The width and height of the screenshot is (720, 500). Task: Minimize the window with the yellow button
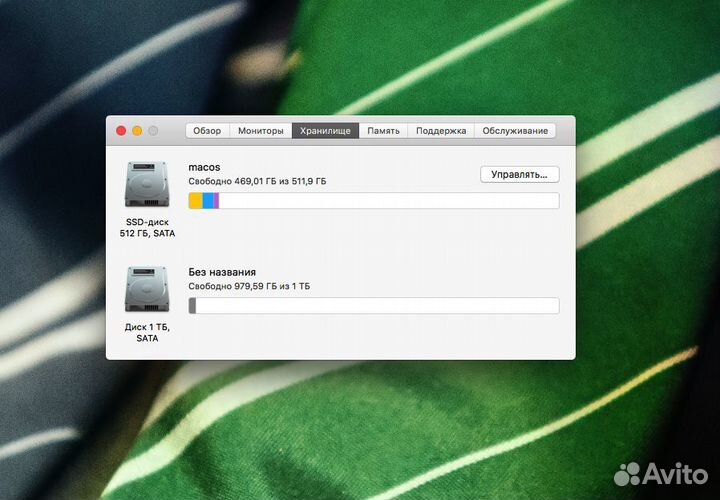137,131
